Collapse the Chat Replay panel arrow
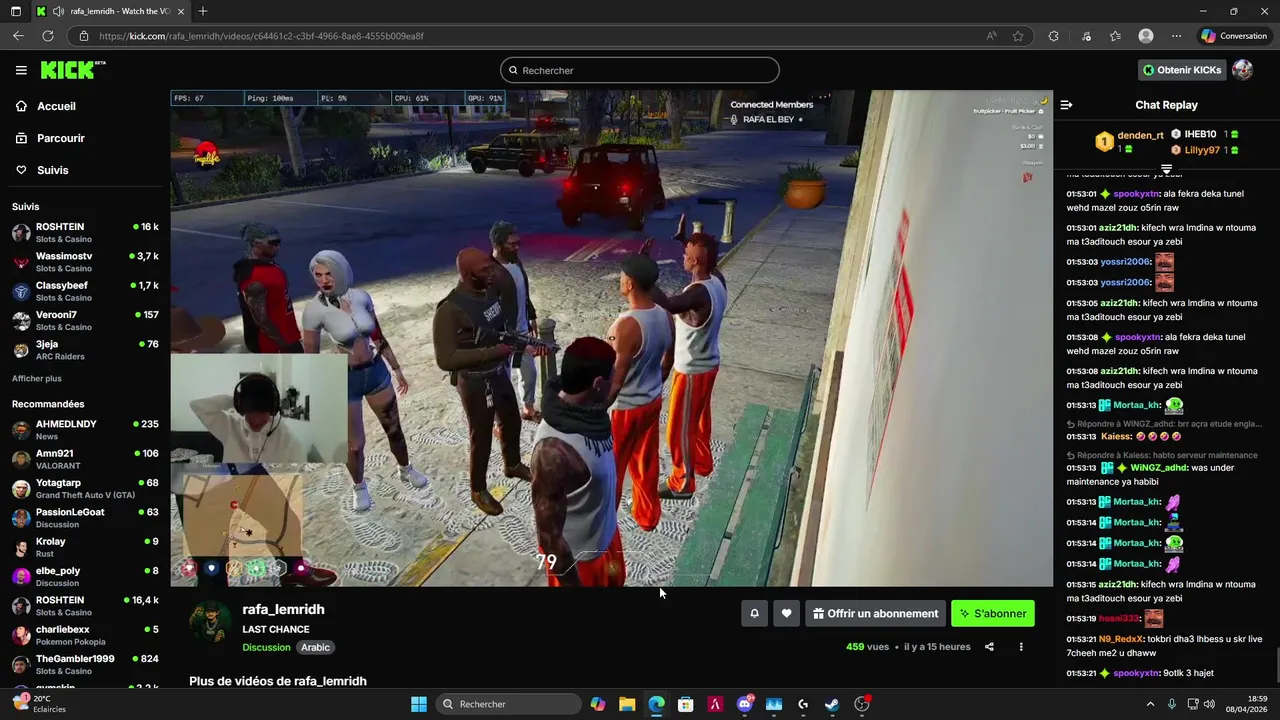Viewport: 1280px width, 720px height. 1067,105
